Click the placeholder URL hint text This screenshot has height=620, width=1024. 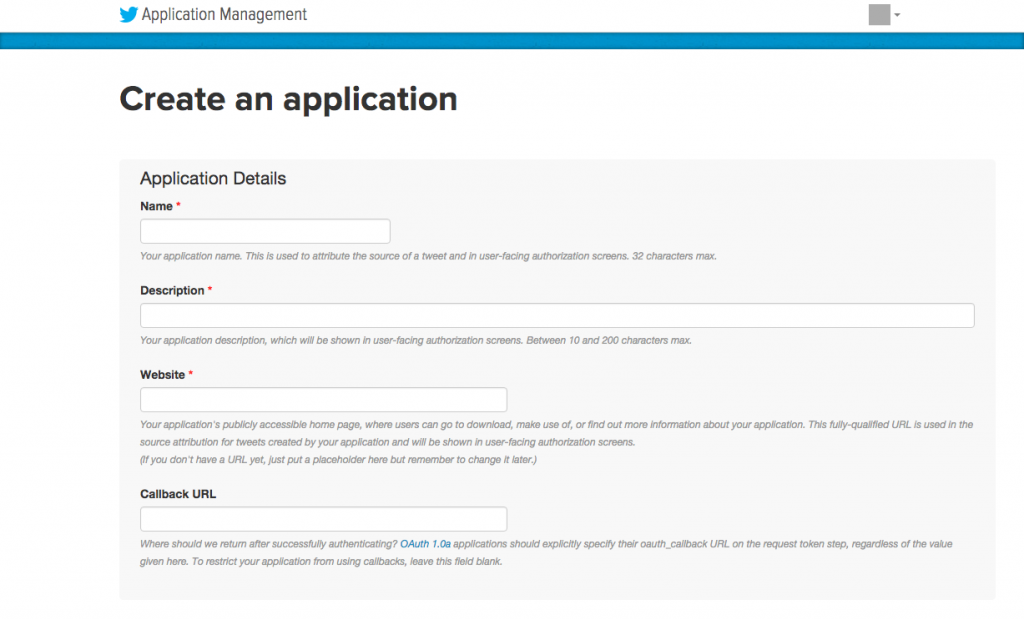coord(338,460)
